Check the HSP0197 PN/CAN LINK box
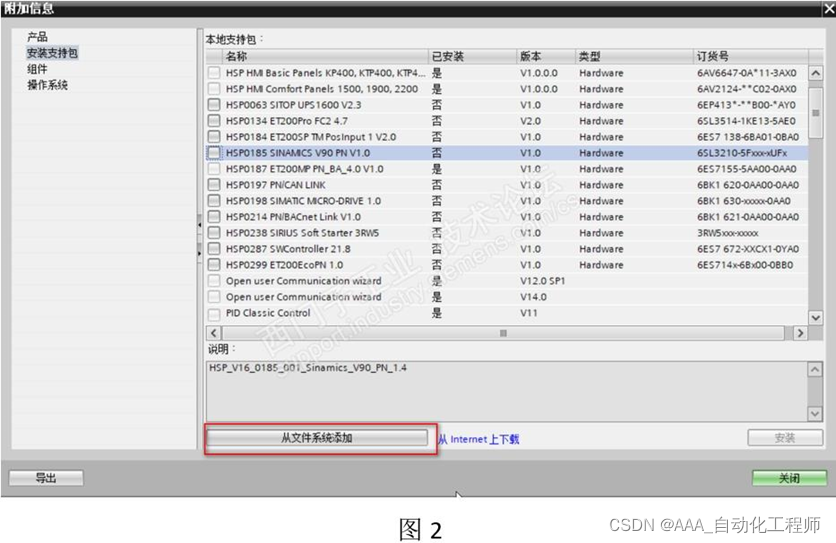 pyautogui.click(x=214, y=185)
